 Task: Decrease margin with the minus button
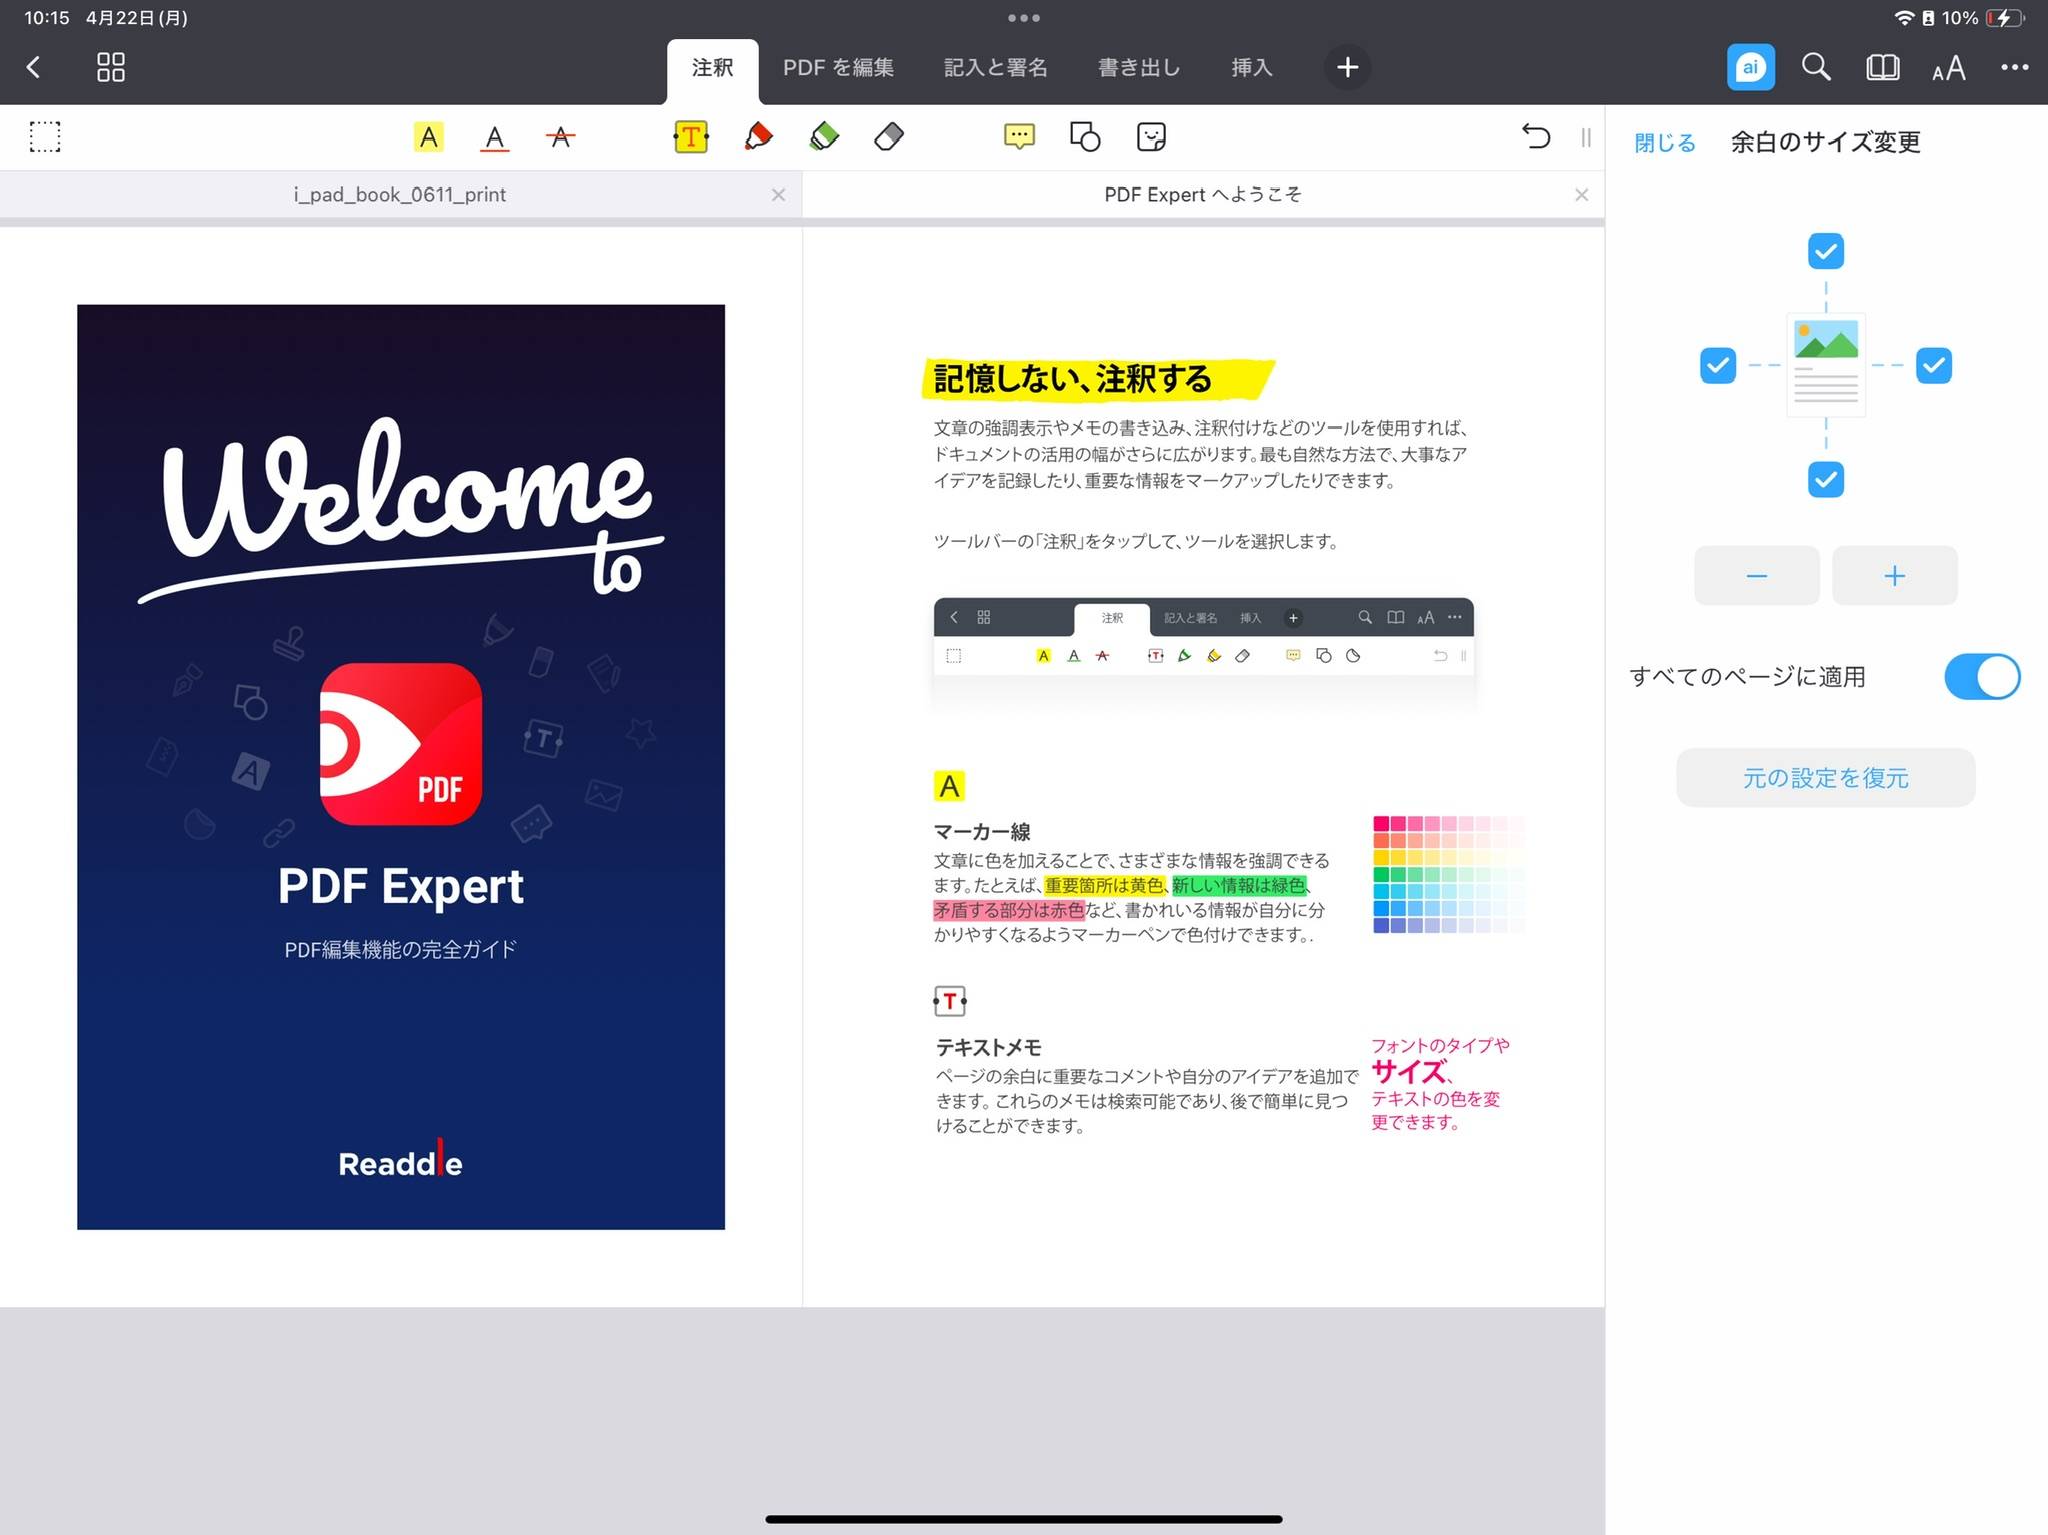1757,576
